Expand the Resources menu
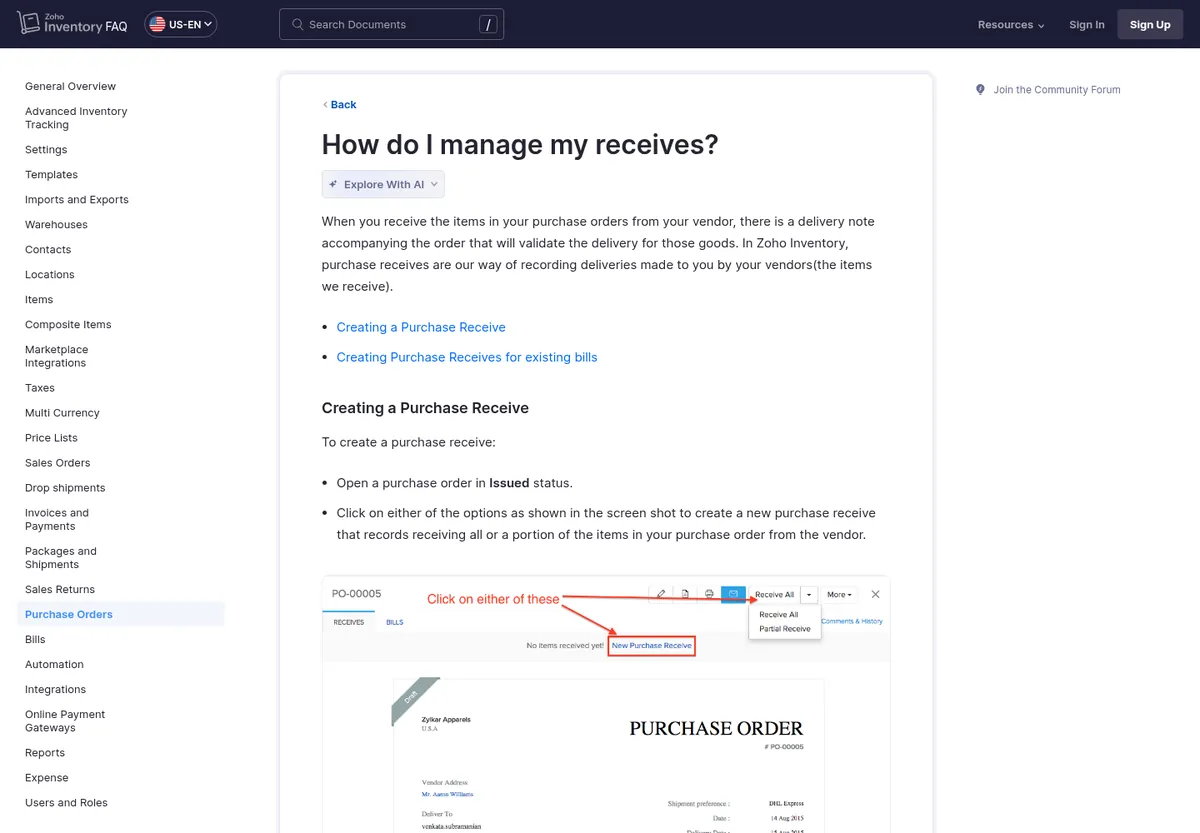The width and height of the screenshot is (1200, 833). (x=1011, y=25)
